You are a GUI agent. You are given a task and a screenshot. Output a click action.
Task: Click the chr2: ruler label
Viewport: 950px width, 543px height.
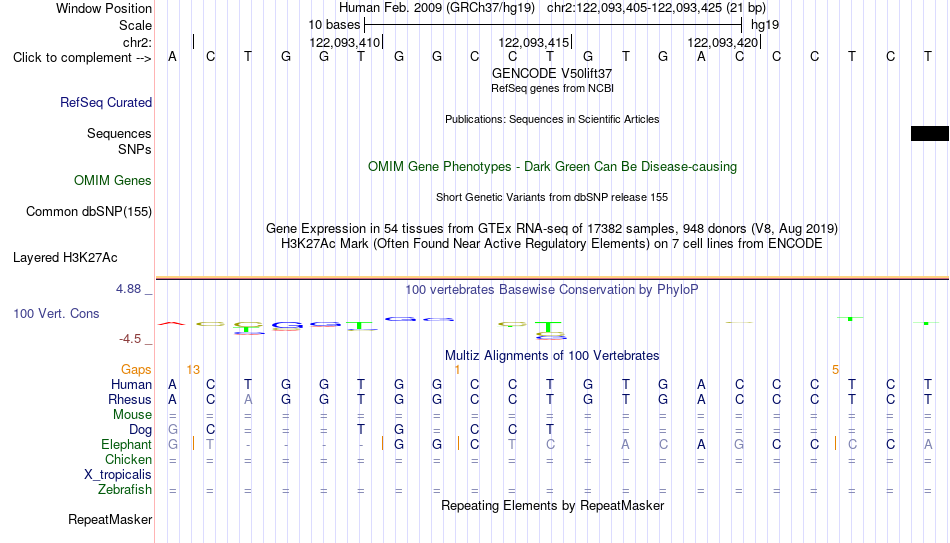(x=138, y=42)
